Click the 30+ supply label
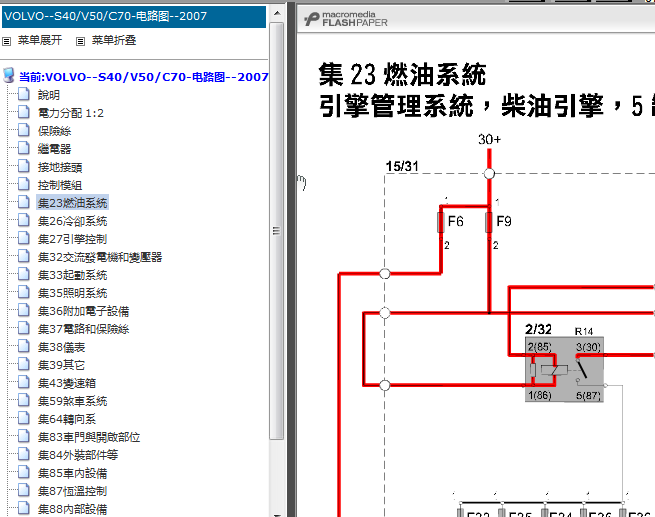The image size is (655, 517). [x=489, y=139]
